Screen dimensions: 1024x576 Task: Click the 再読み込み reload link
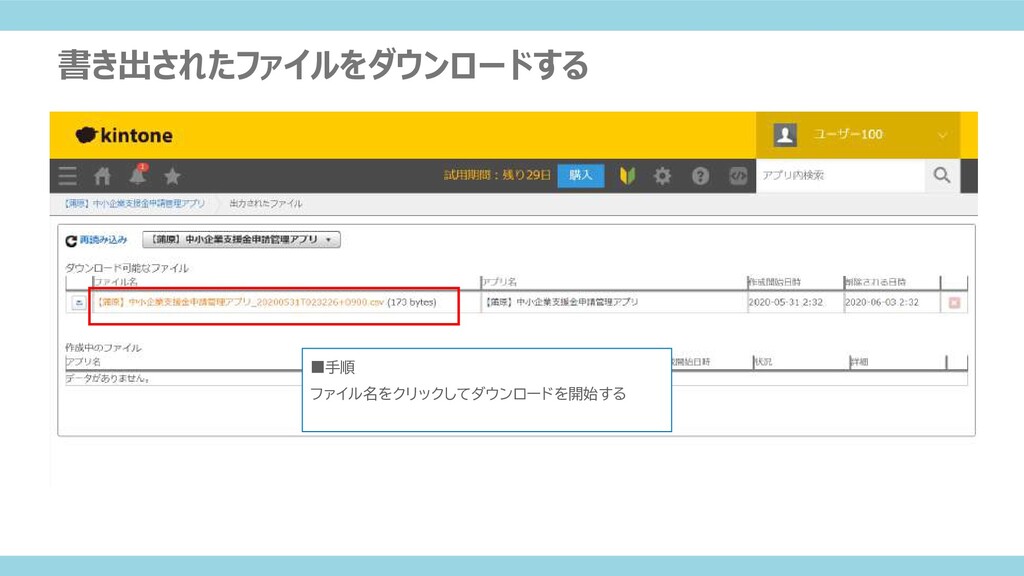pyautogui.click(x=103, y=240)
